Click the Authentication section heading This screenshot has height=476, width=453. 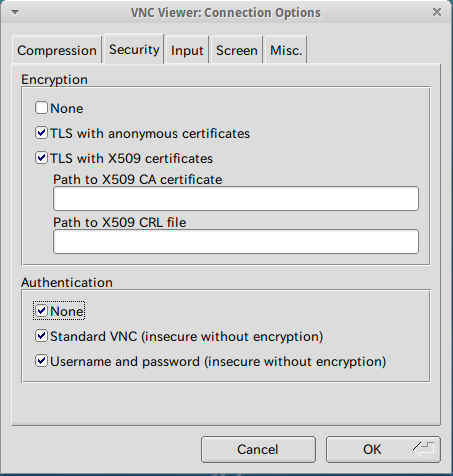[67, 282]
